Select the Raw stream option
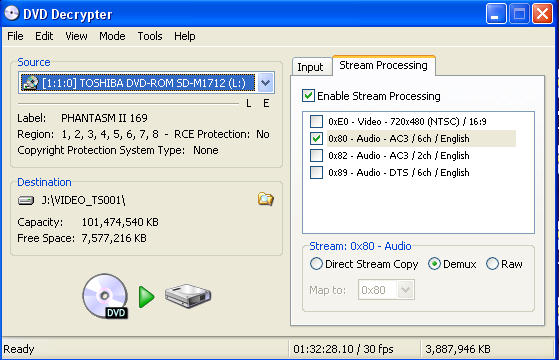 [x=492, y=264]
